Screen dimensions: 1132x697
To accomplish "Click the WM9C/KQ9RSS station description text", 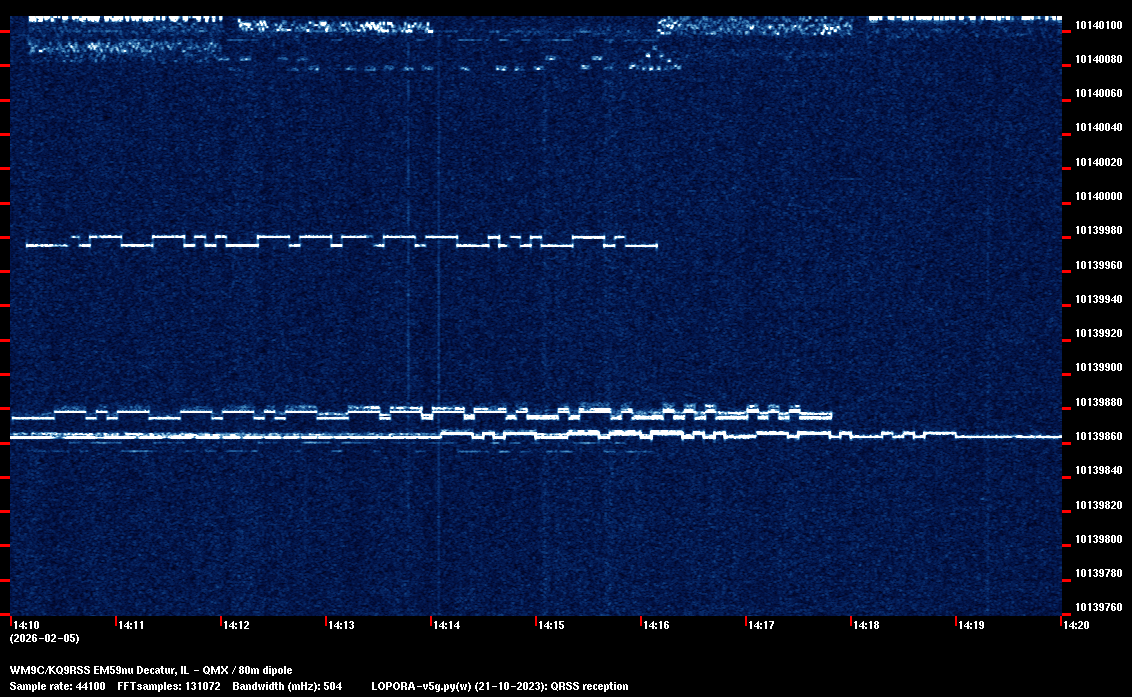I will (x=151, y=669).
